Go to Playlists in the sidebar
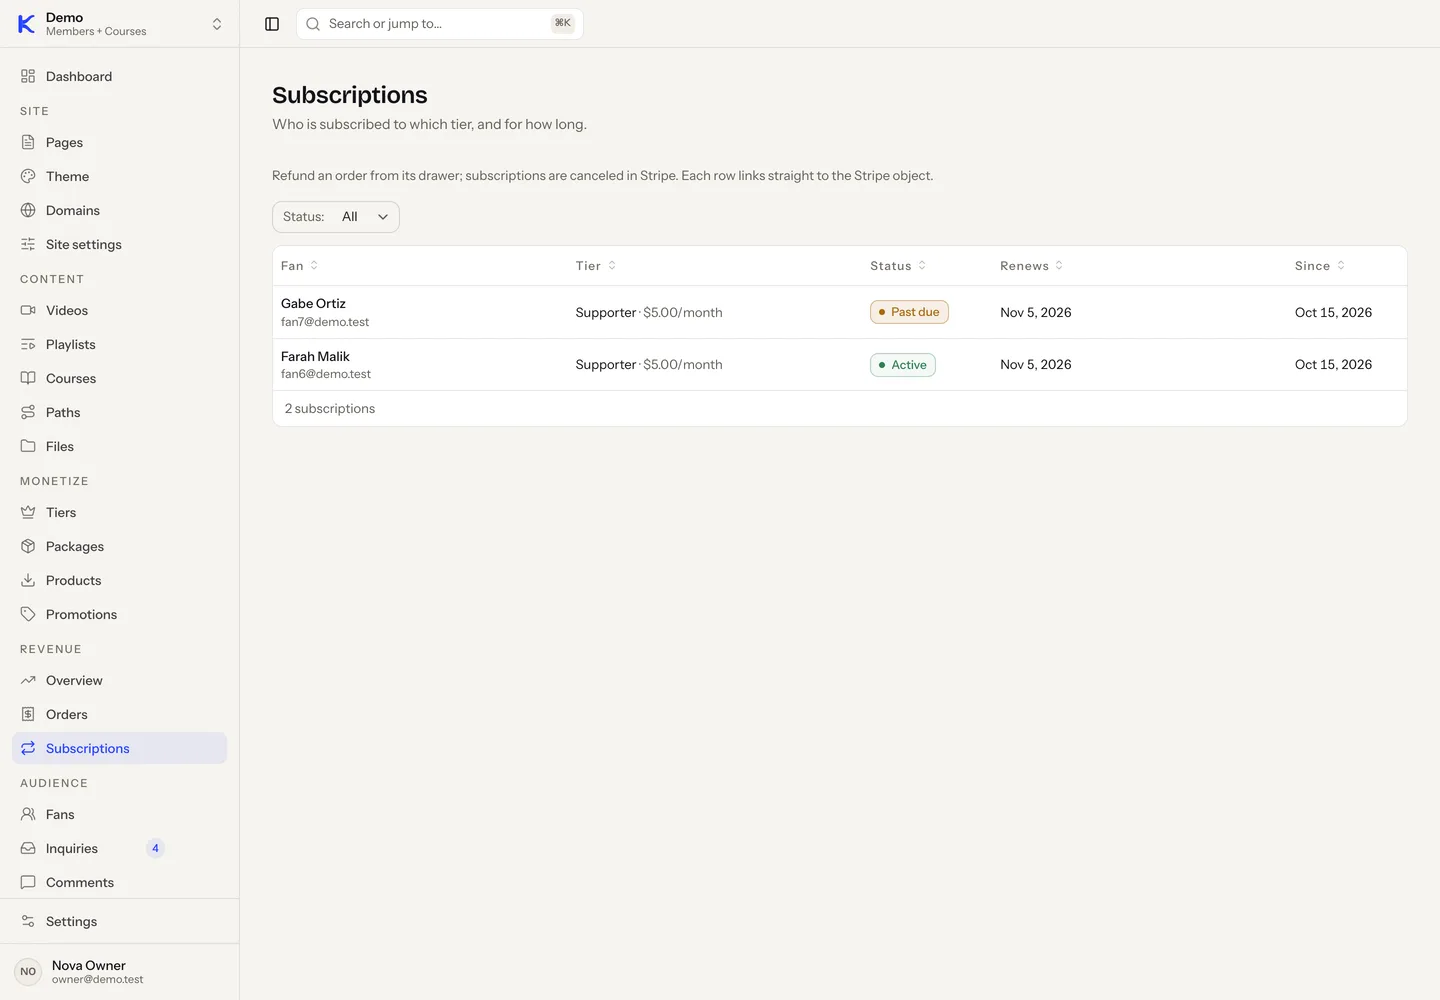 click(120, 344)
